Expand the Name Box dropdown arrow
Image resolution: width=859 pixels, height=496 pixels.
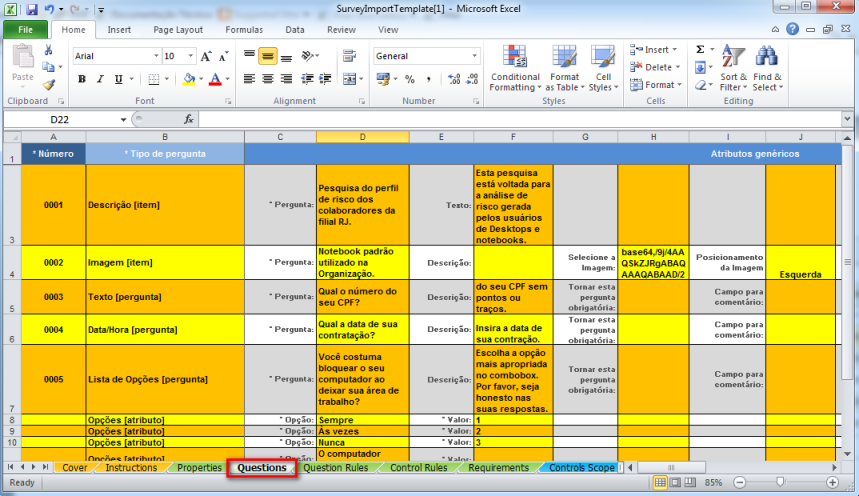pos(123,119)
